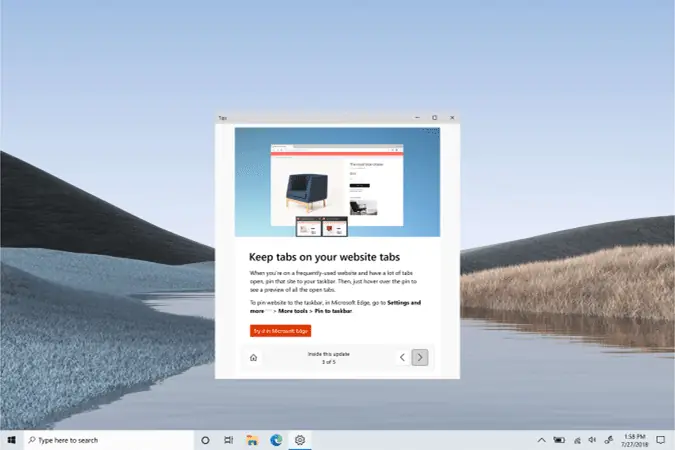Close the Tips window
The image size is (675, 450).
coord(452,118)
